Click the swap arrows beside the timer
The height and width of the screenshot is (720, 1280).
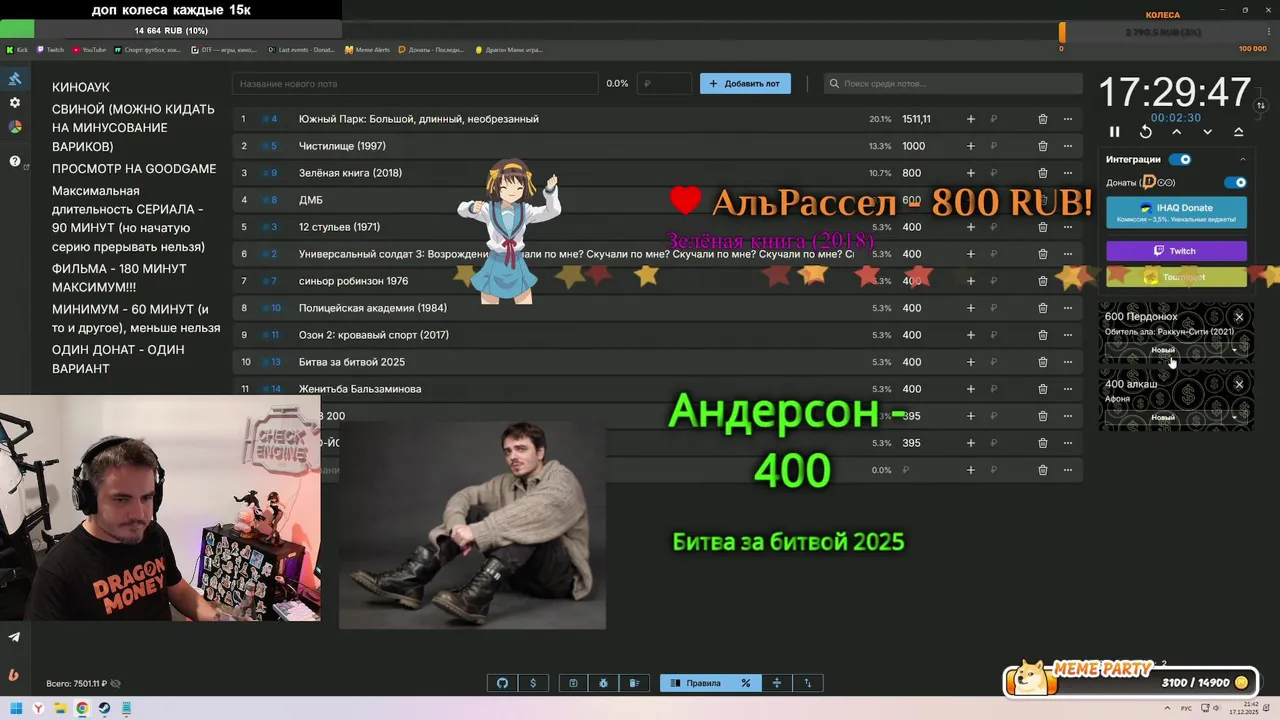(x=1261, y=105)
